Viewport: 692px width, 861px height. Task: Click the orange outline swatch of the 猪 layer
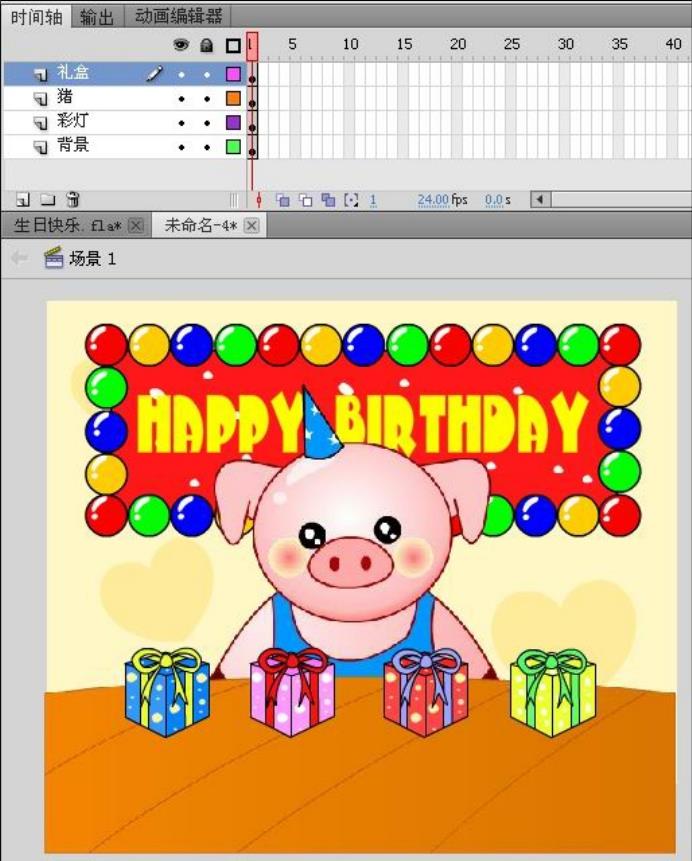[x=233, y=98]
